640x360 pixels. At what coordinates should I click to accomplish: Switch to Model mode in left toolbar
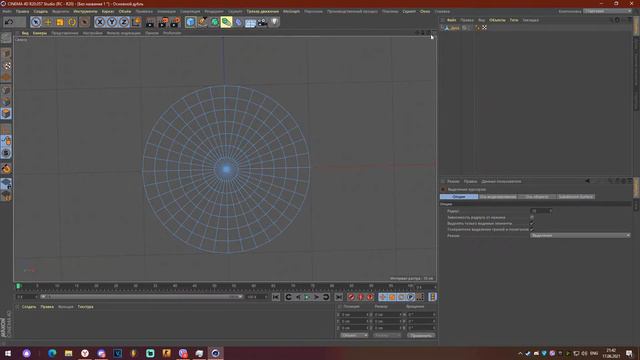tap(6, 53)
